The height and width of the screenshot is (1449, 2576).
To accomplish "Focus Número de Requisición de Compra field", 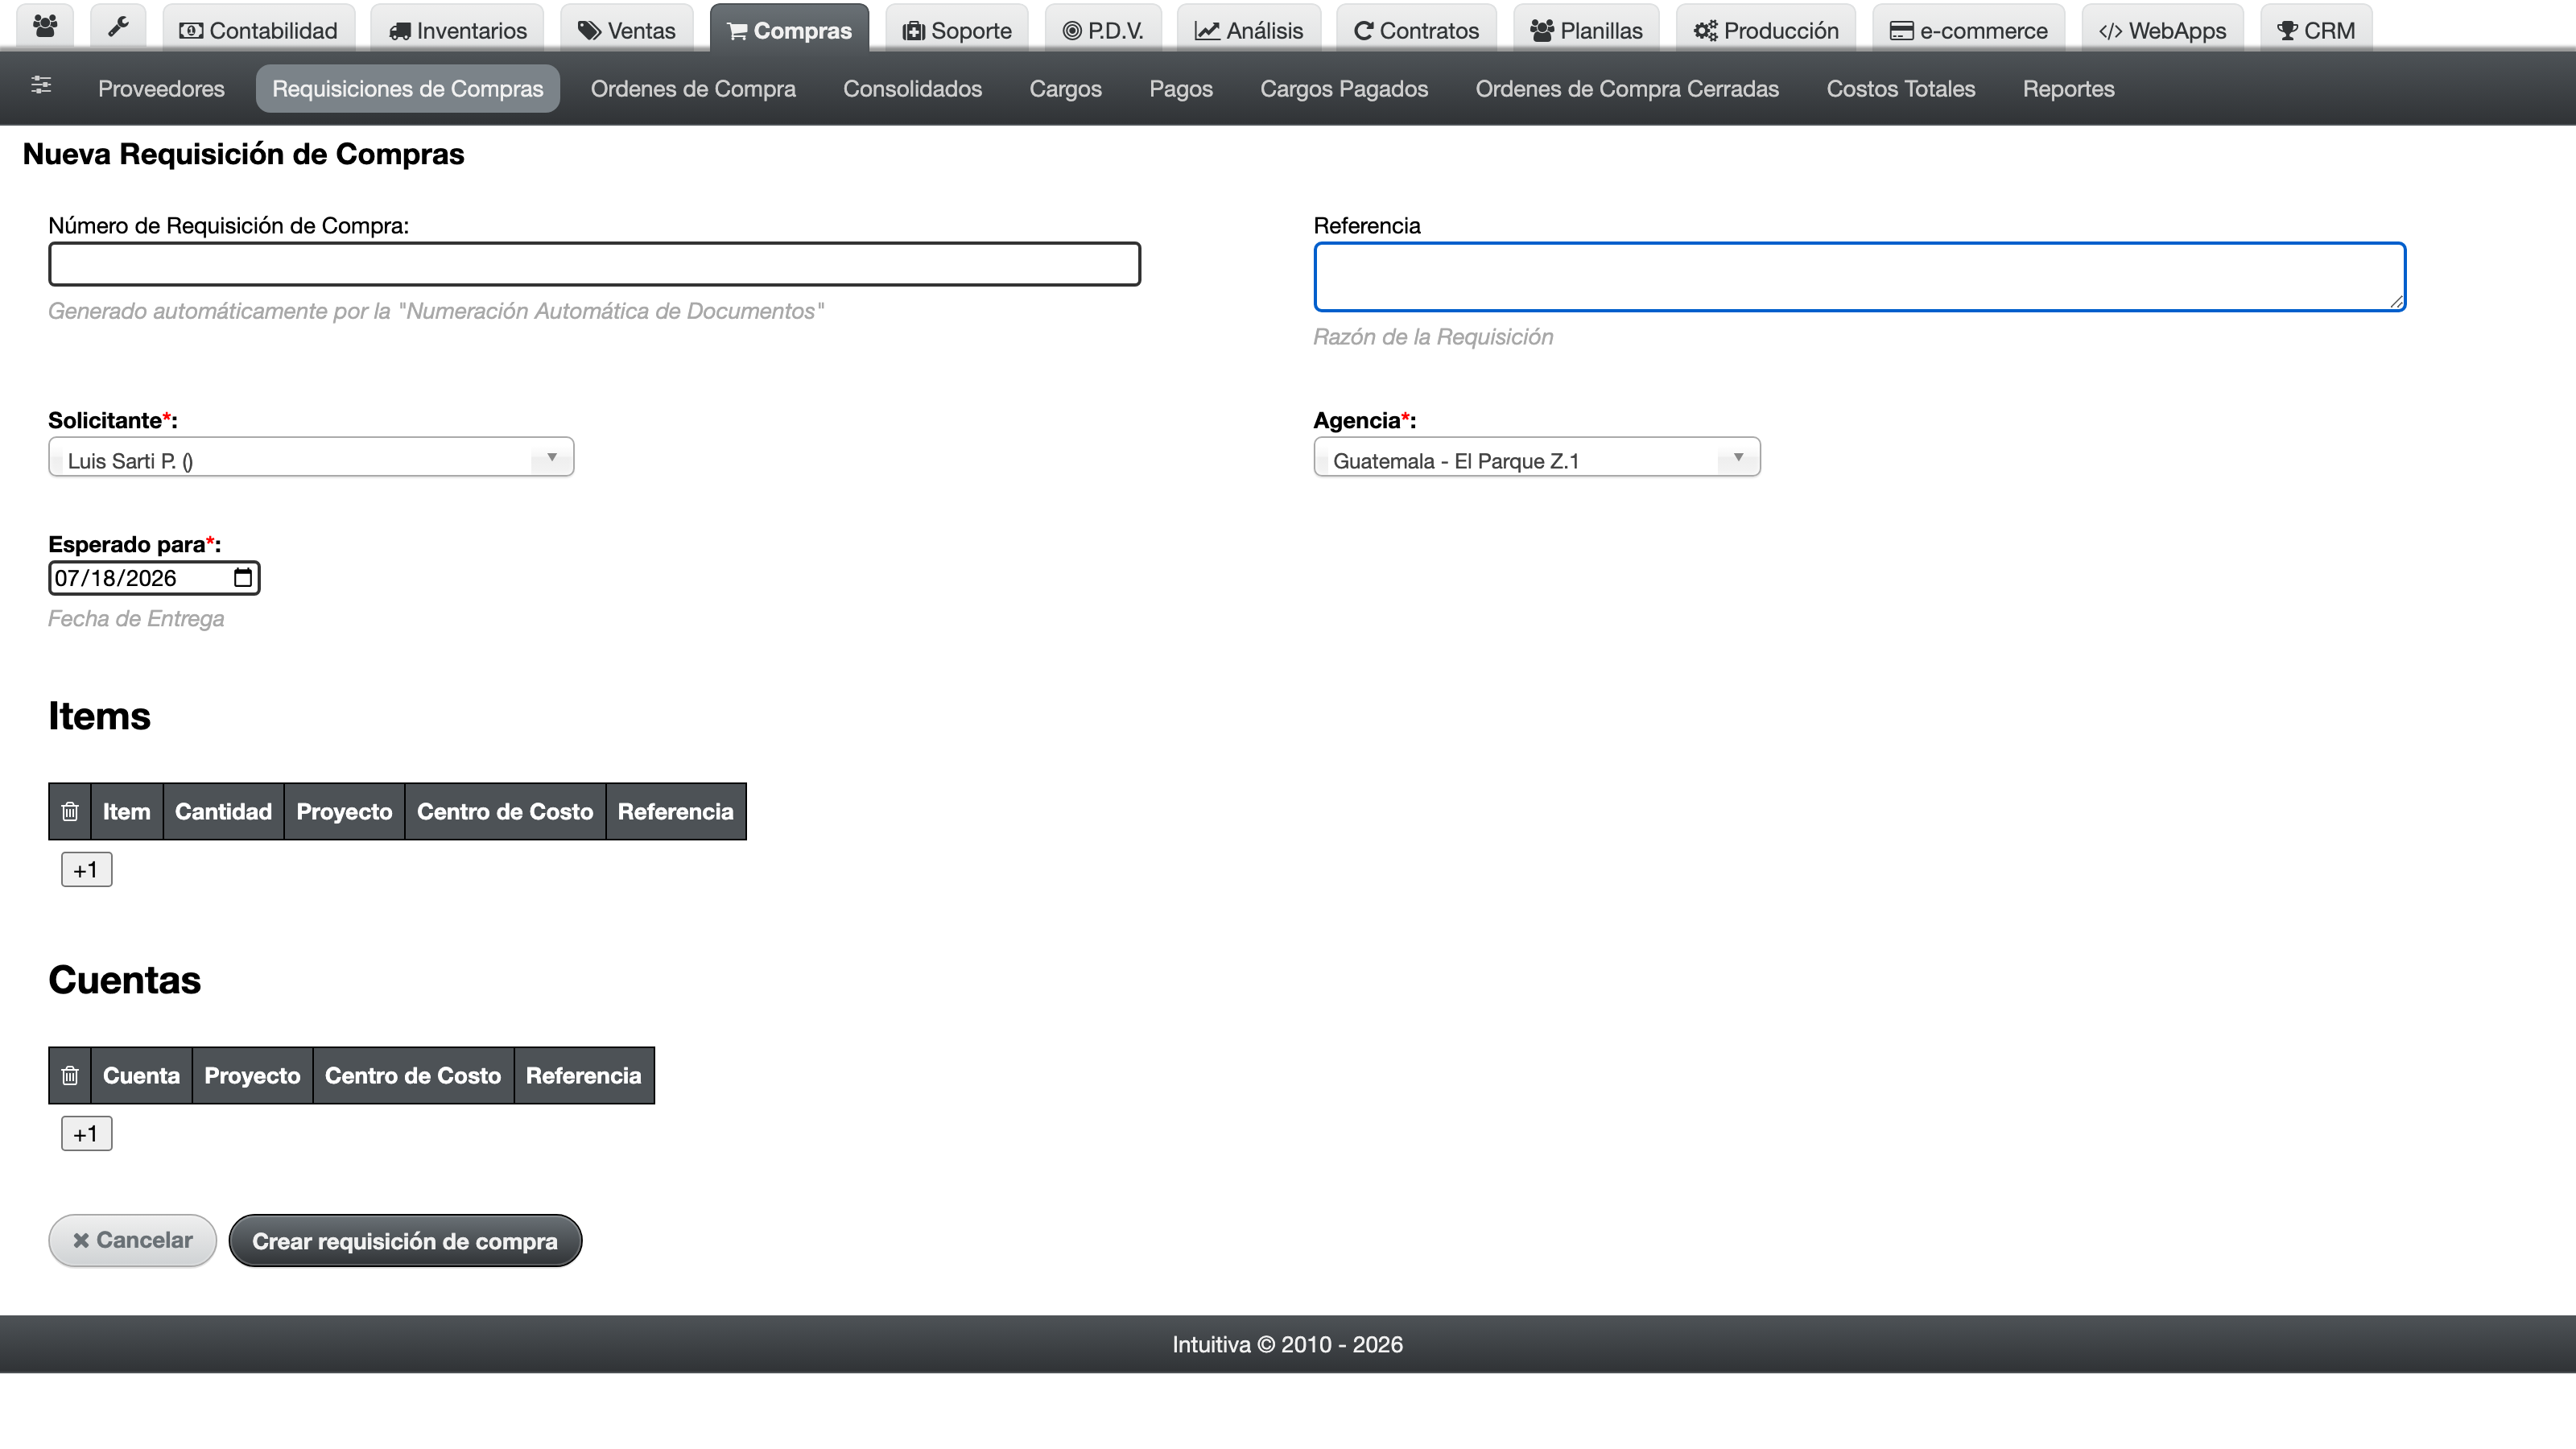I will 594,264.
